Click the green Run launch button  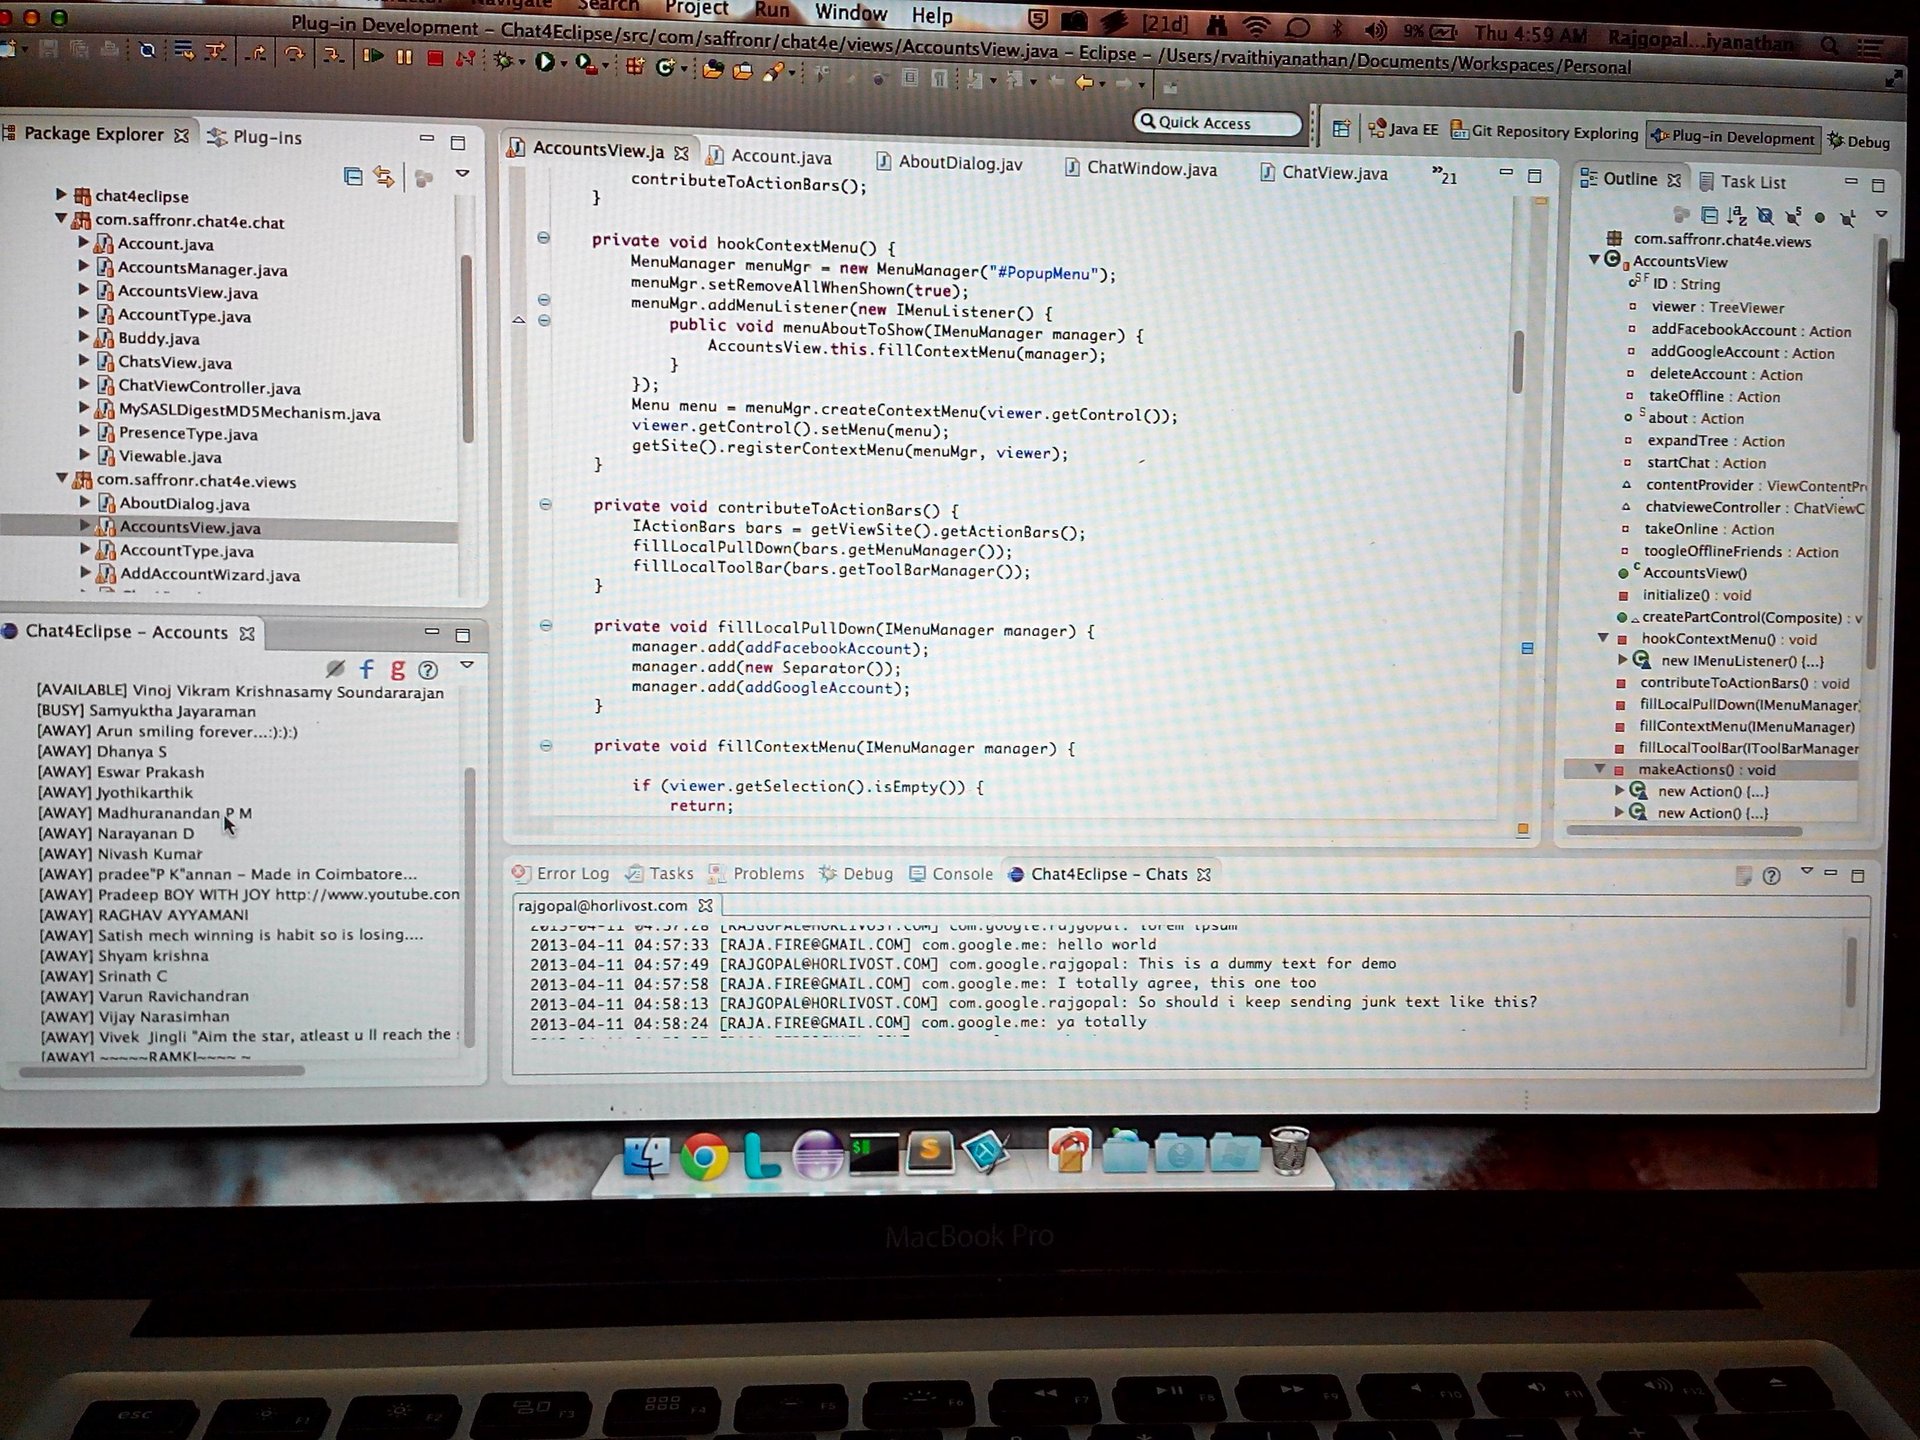click(544, 62)
